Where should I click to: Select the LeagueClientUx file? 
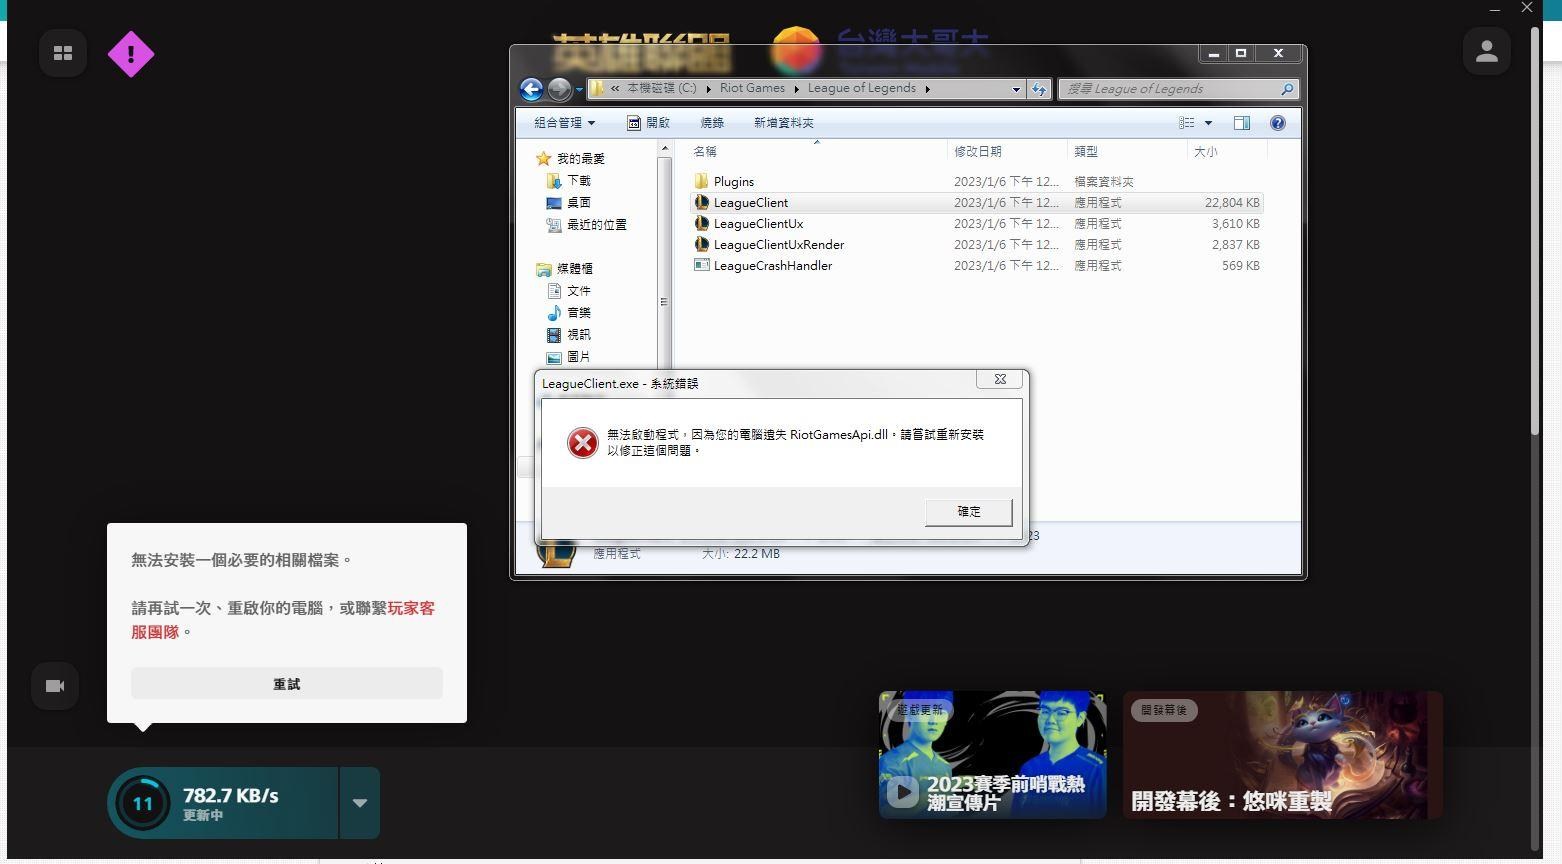click(978, 224)
